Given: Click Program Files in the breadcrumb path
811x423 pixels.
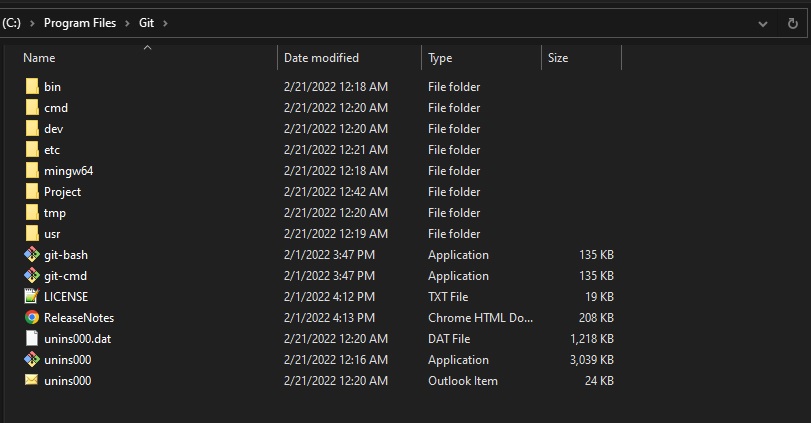Looking at the screenshot, I should (x=79, y=22).
